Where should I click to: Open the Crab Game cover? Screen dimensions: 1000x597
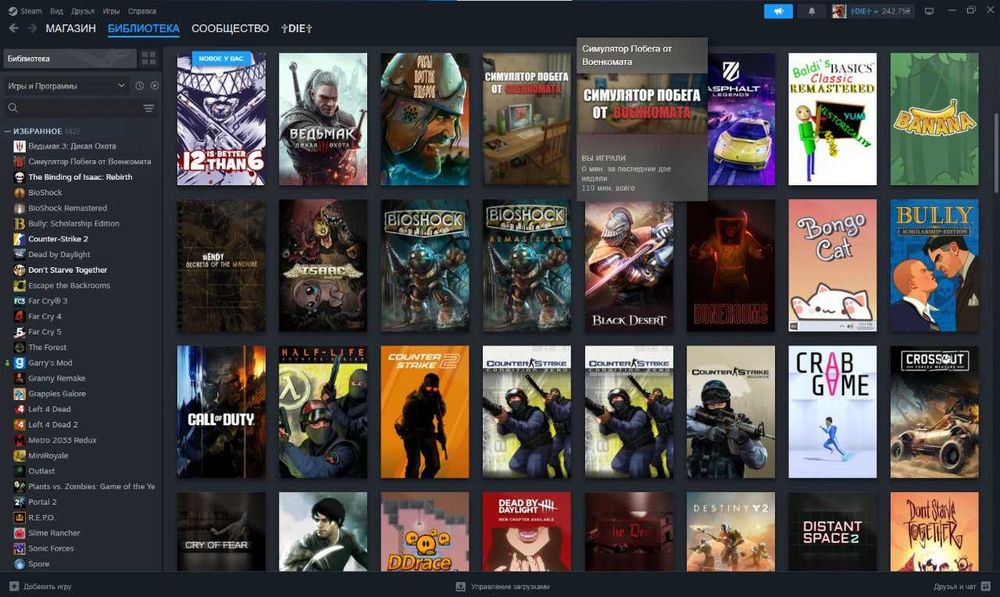[832, 412]
